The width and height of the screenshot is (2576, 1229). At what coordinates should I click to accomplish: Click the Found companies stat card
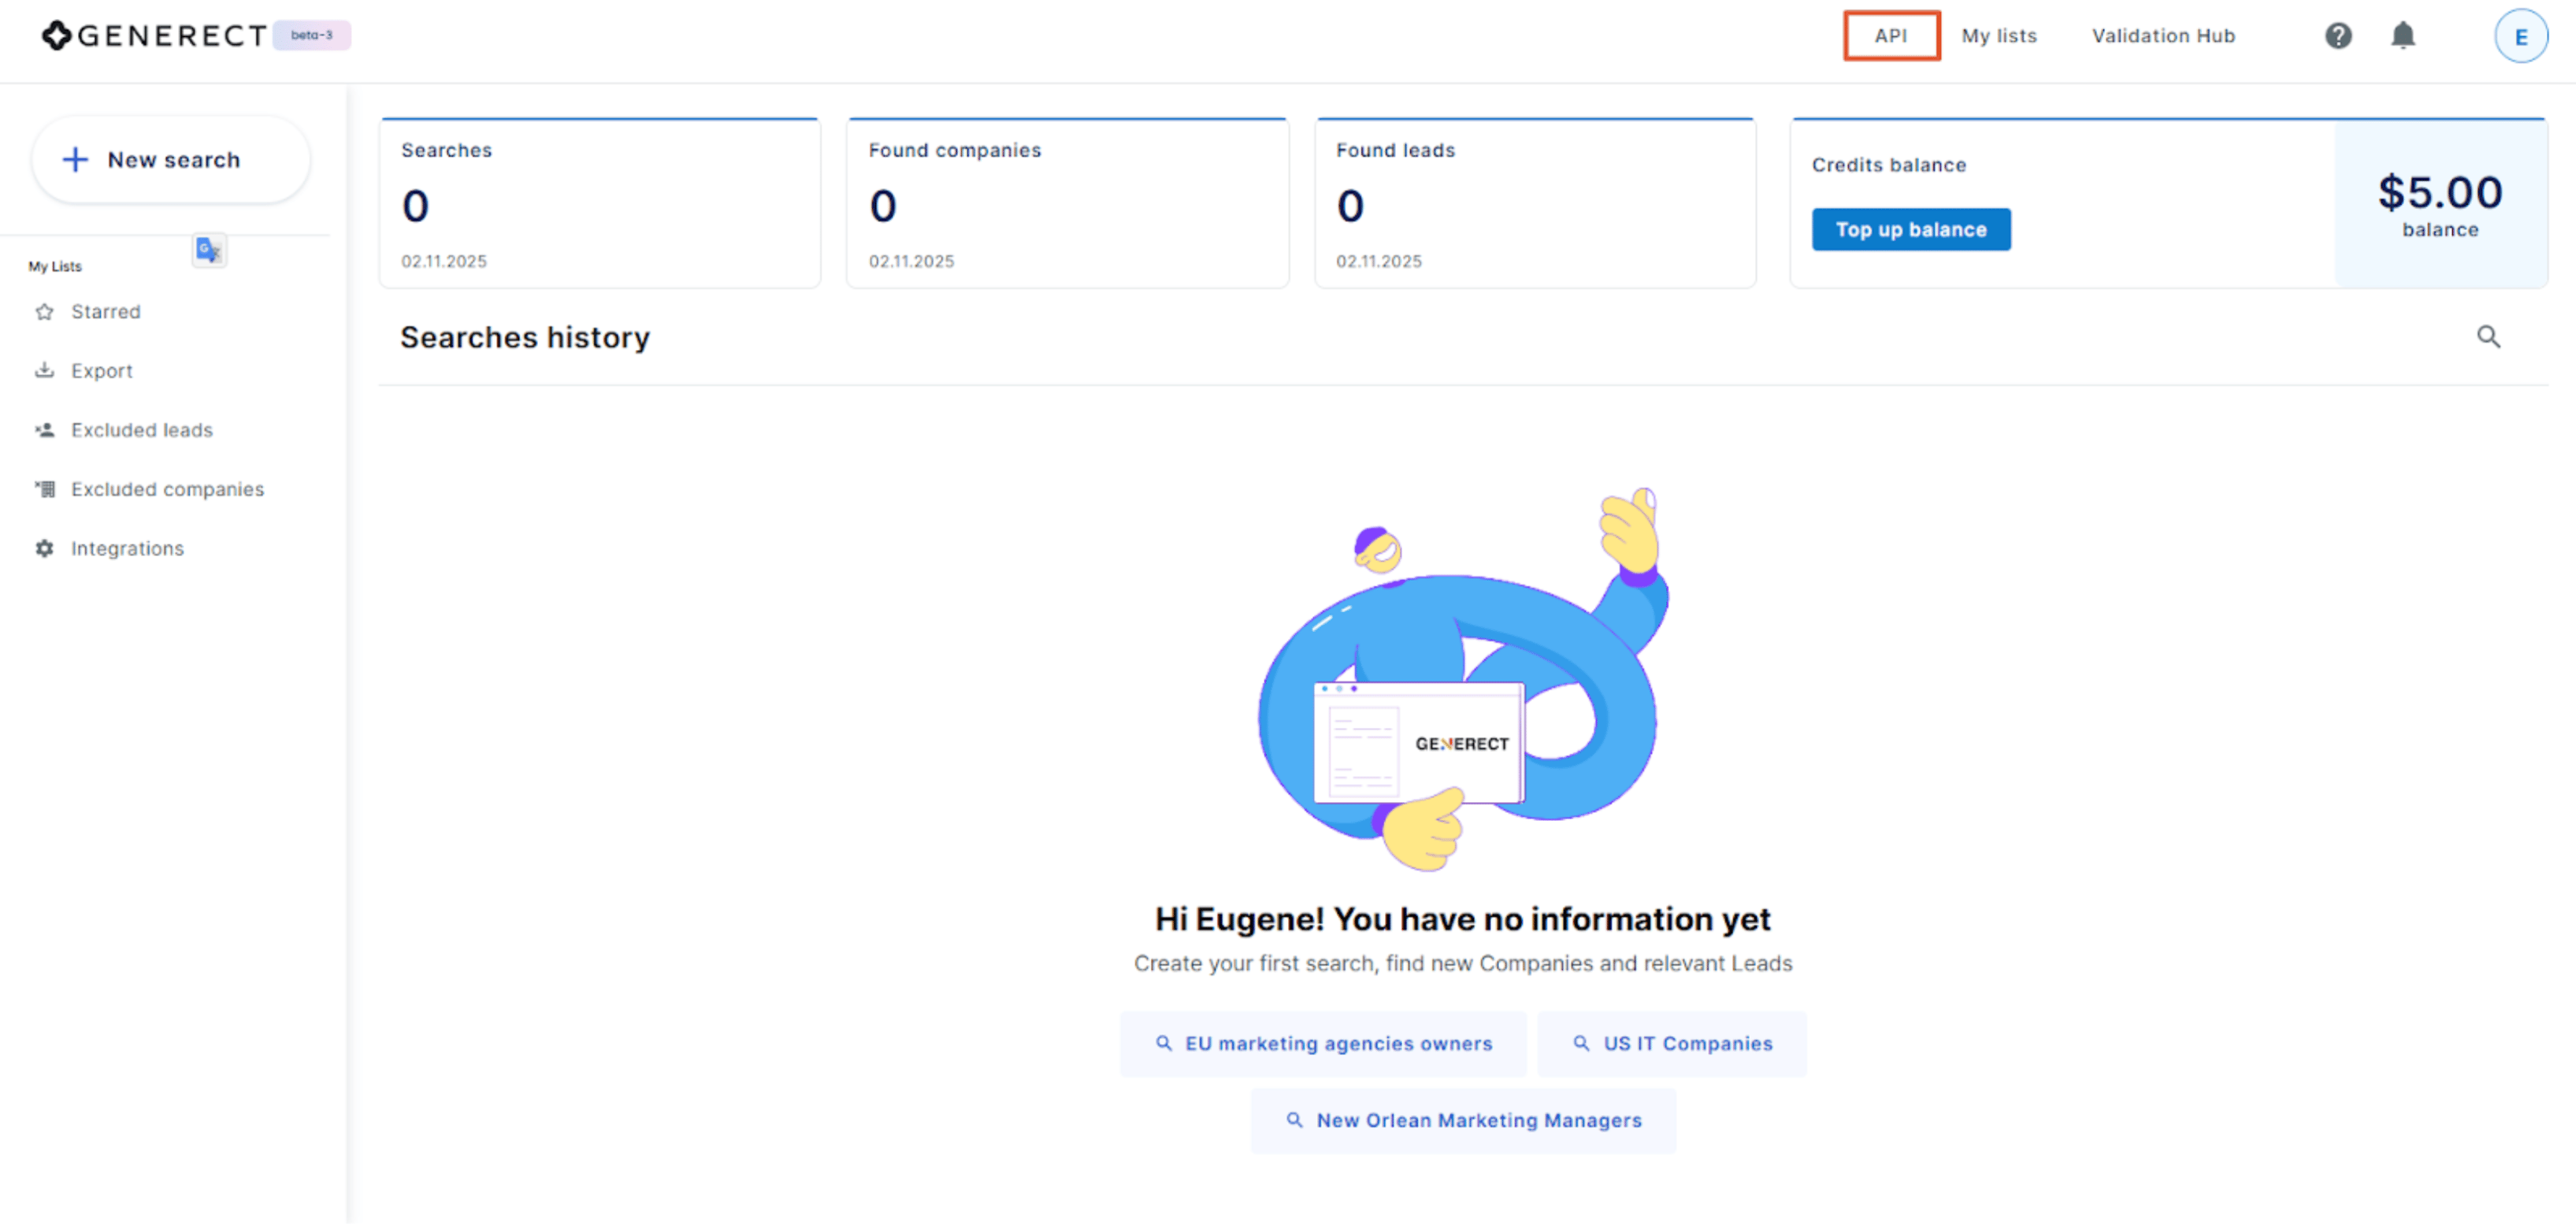click(x=1067, y=203)
